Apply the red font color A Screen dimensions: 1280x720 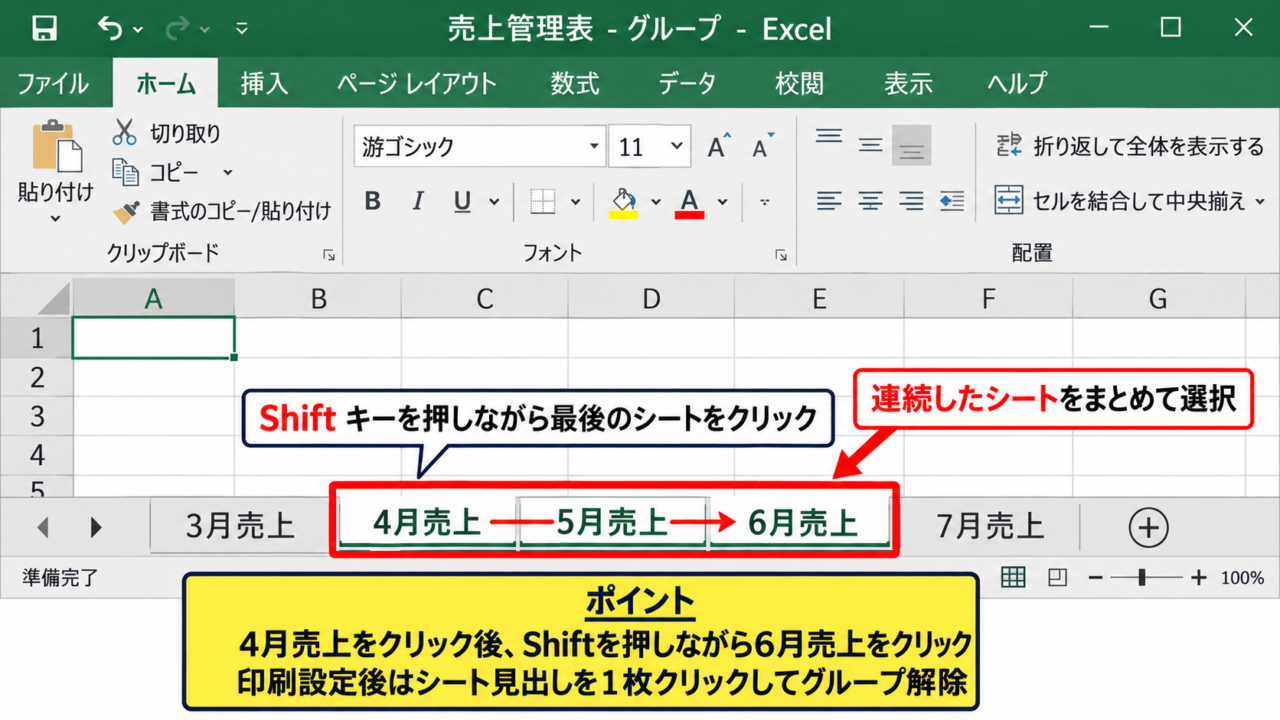tap(689, 201)
